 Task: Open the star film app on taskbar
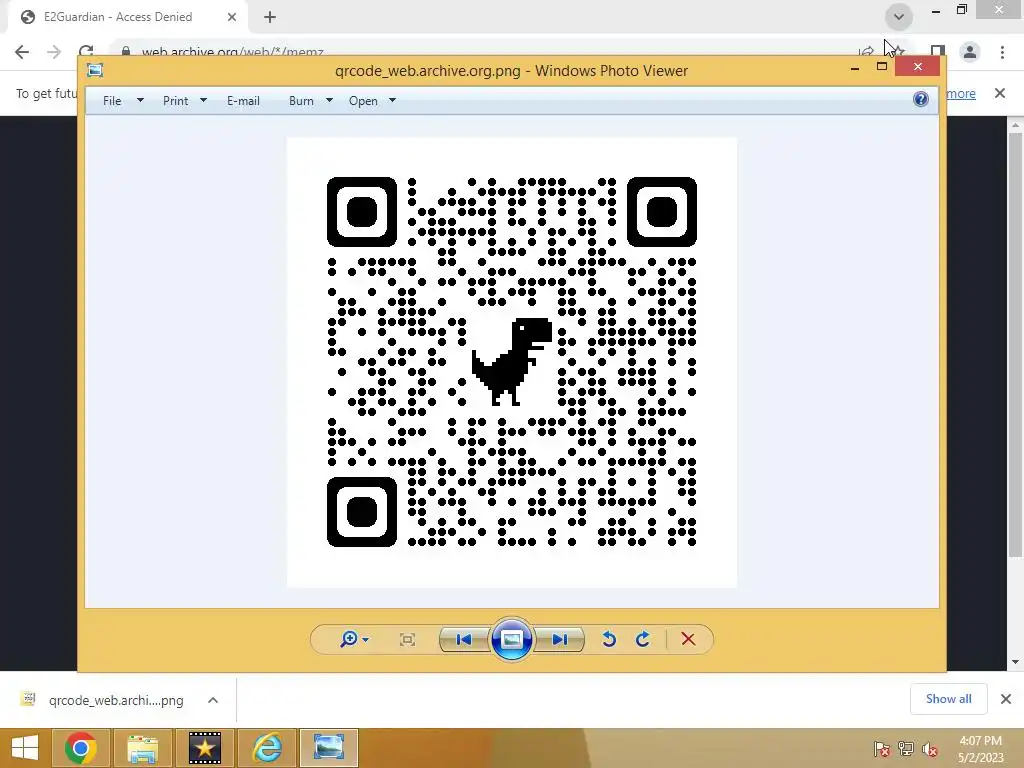[x=204, y=748]
